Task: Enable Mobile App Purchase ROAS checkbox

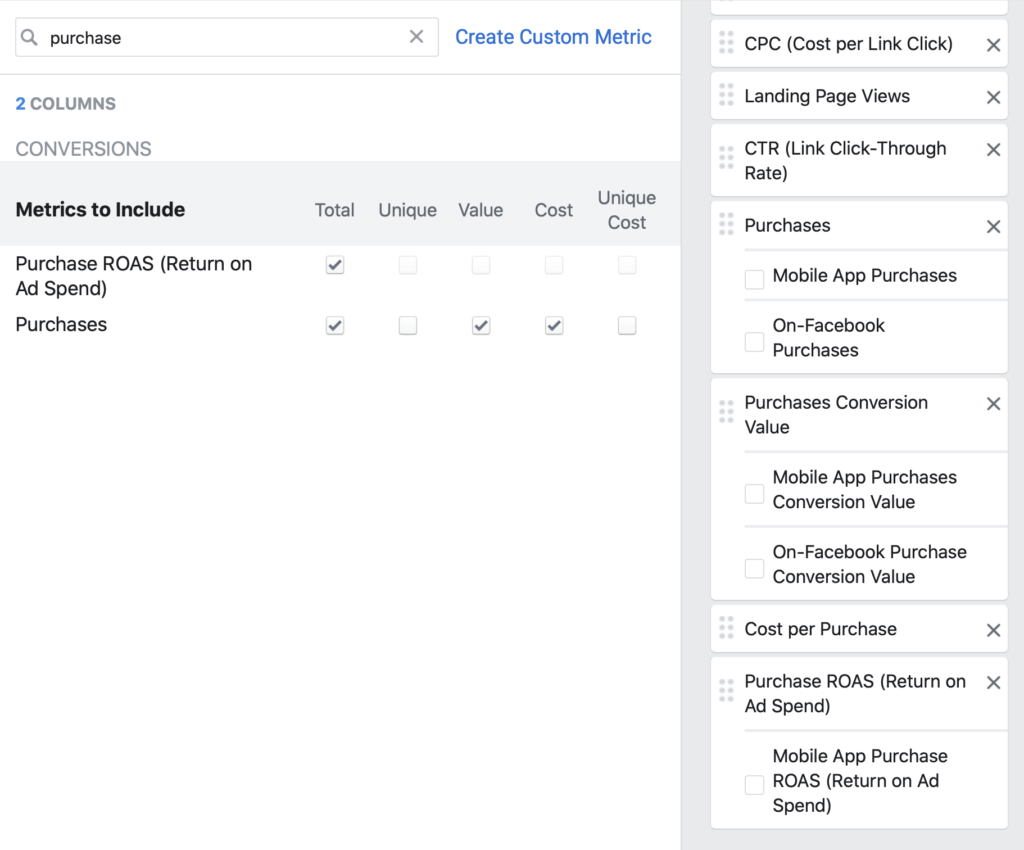Action: (754, 785)
